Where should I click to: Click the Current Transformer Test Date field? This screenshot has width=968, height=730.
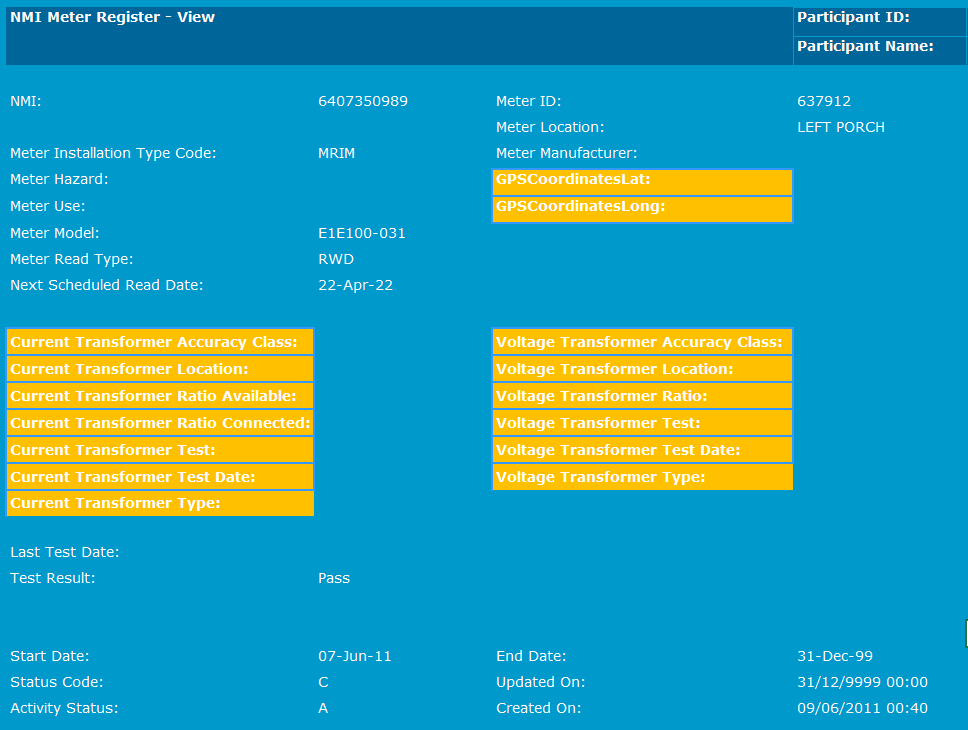click(x=160, y=477)
